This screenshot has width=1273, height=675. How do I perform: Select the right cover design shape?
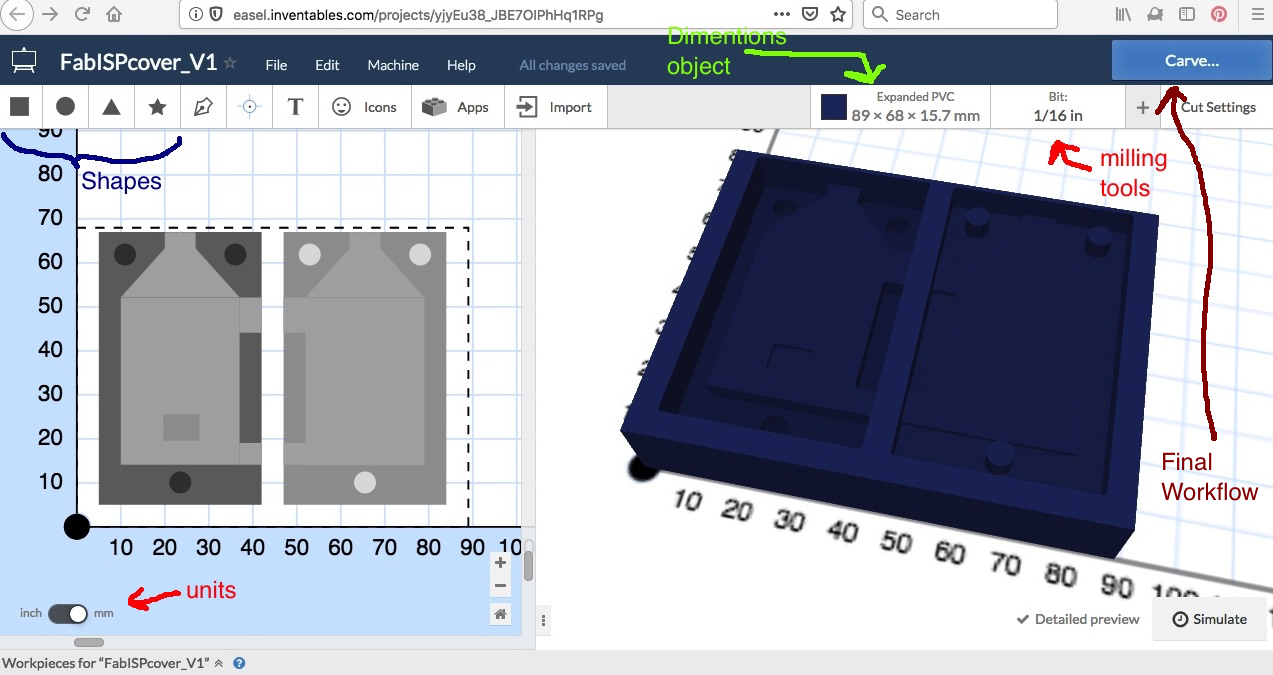pyautogui.click(x=365, y=368)
